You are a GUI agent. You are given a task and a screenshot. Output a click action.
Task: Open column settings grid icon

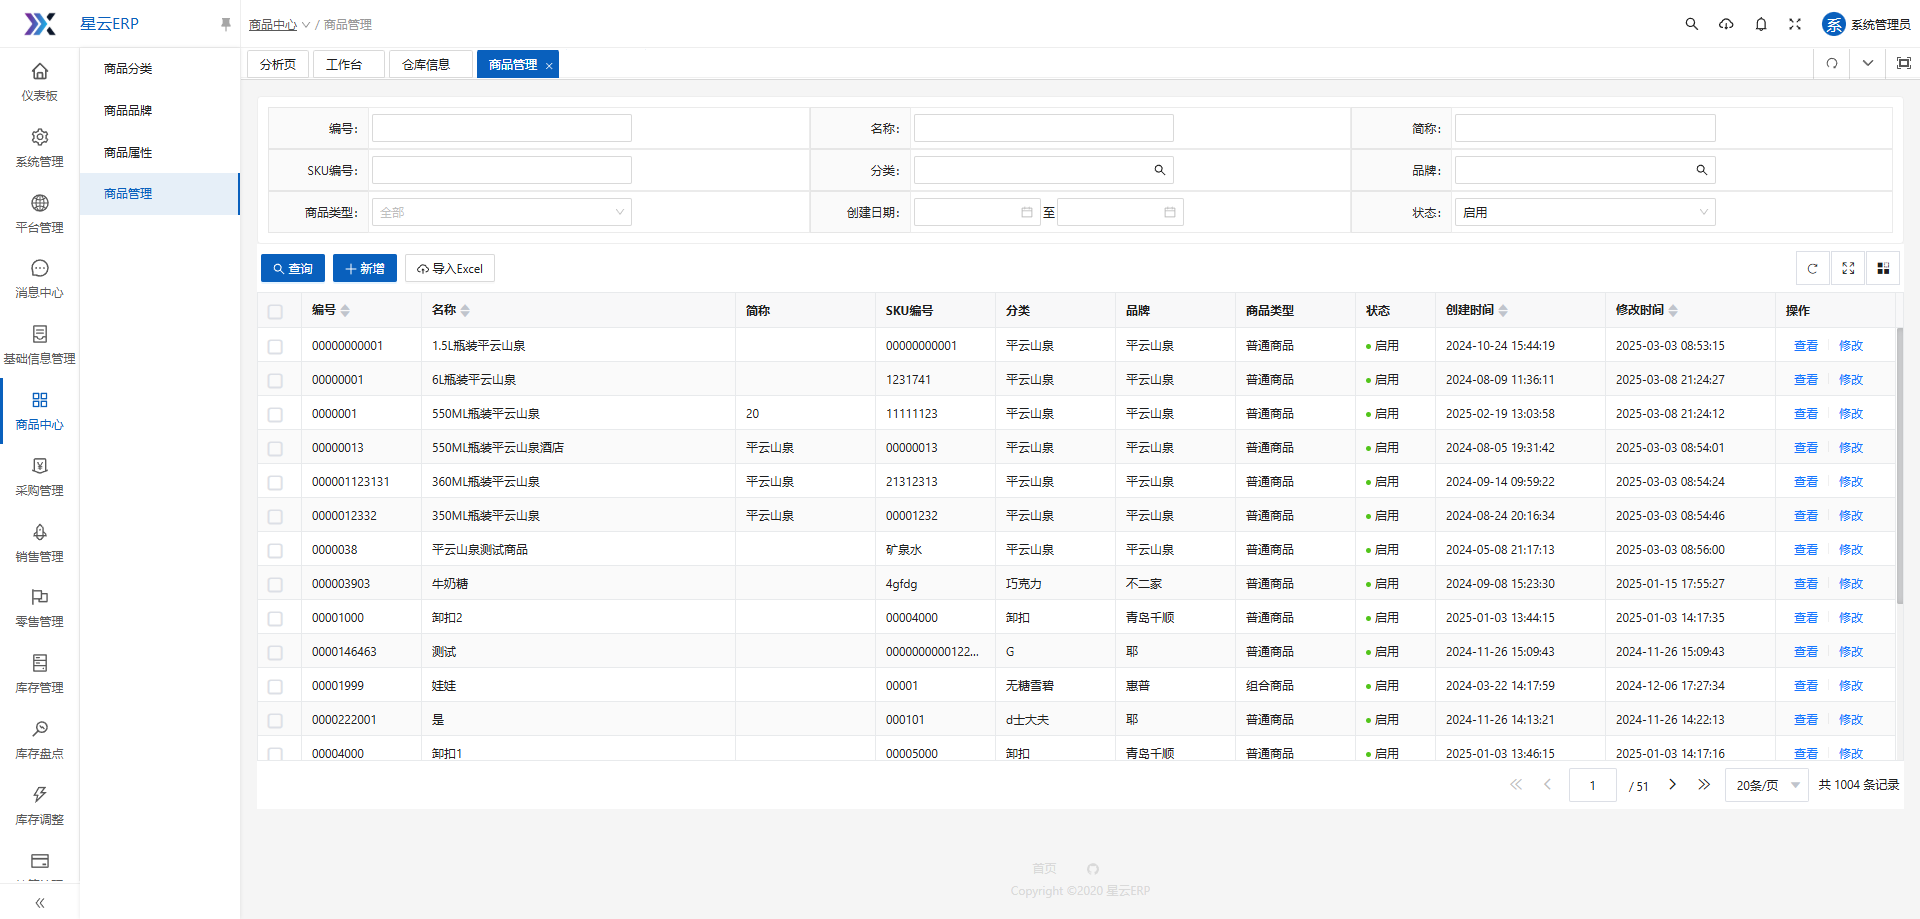tap(1883, 269)
